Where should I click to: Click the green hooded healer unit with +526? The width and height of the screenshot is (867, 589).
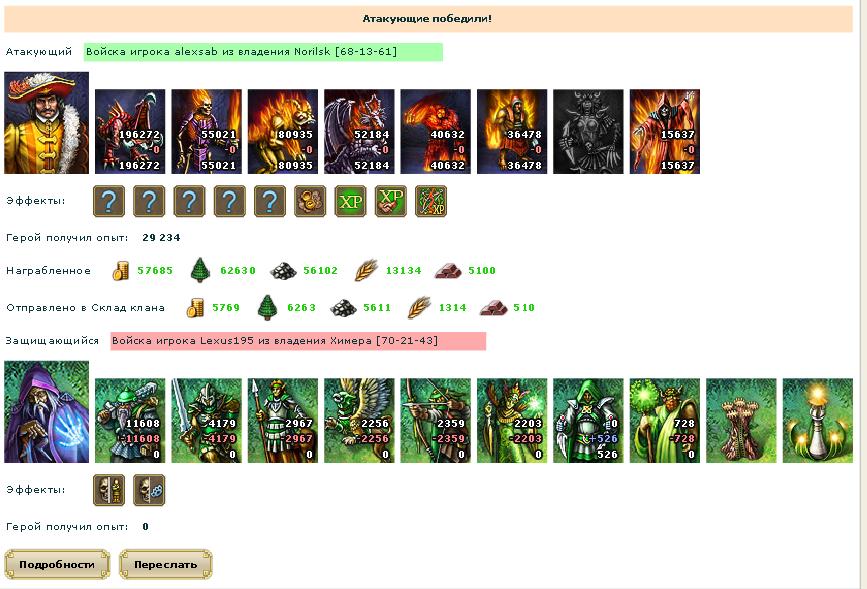pyautogui.click(x=588, y=420)
